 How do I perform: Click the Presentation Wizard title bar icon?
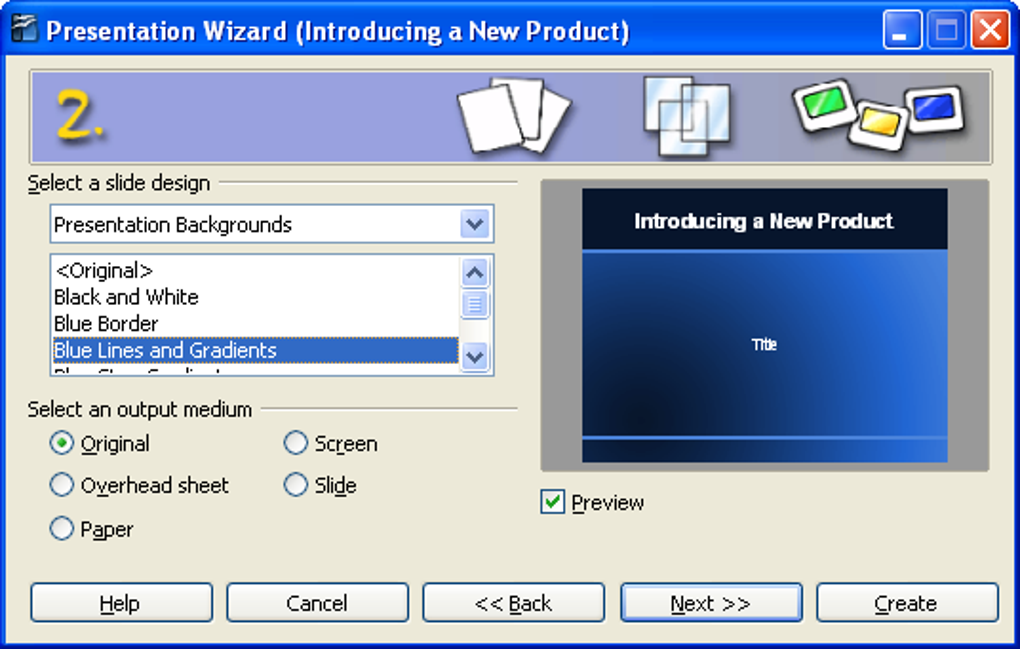click(25, 29)
